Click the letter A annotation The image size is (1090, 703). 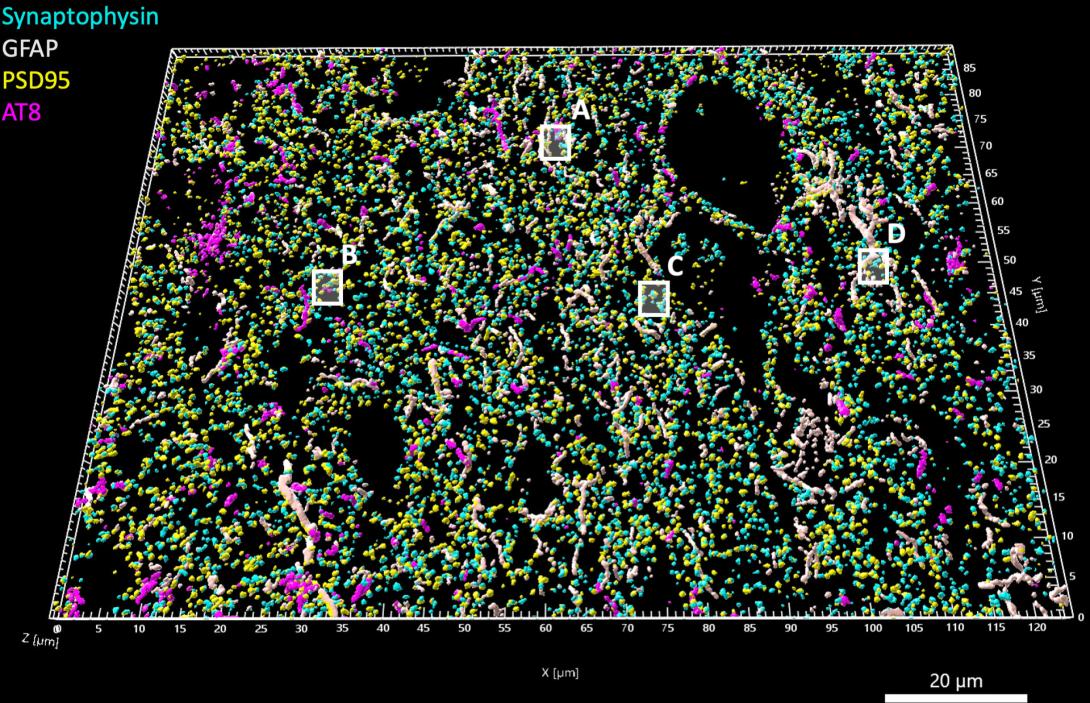pyautogui.click(x=580, y=112)
